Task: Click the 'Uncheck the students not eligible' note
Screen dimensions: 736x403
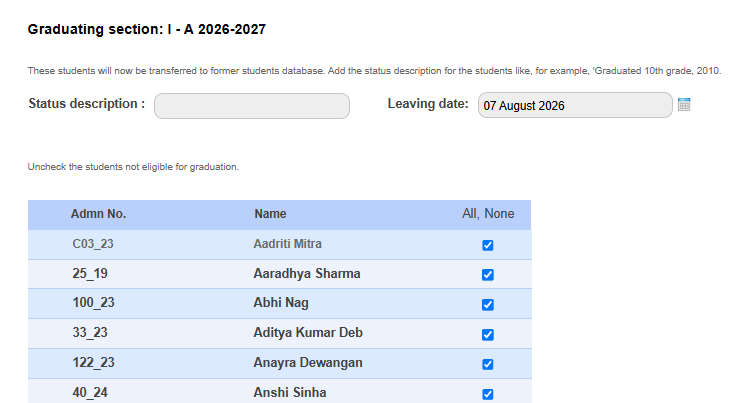Action: click(x=133, y=167)
